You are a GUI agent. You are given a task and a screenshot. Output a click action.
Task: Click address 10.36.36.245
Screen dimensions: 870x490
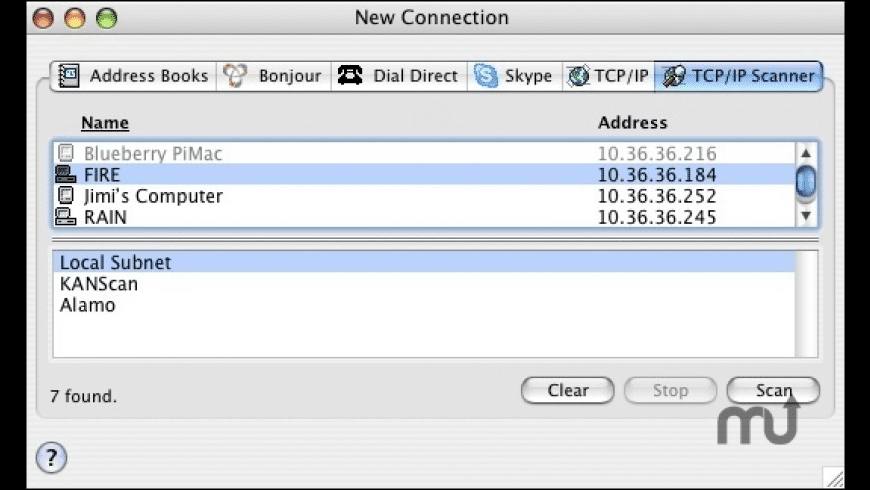657,217
